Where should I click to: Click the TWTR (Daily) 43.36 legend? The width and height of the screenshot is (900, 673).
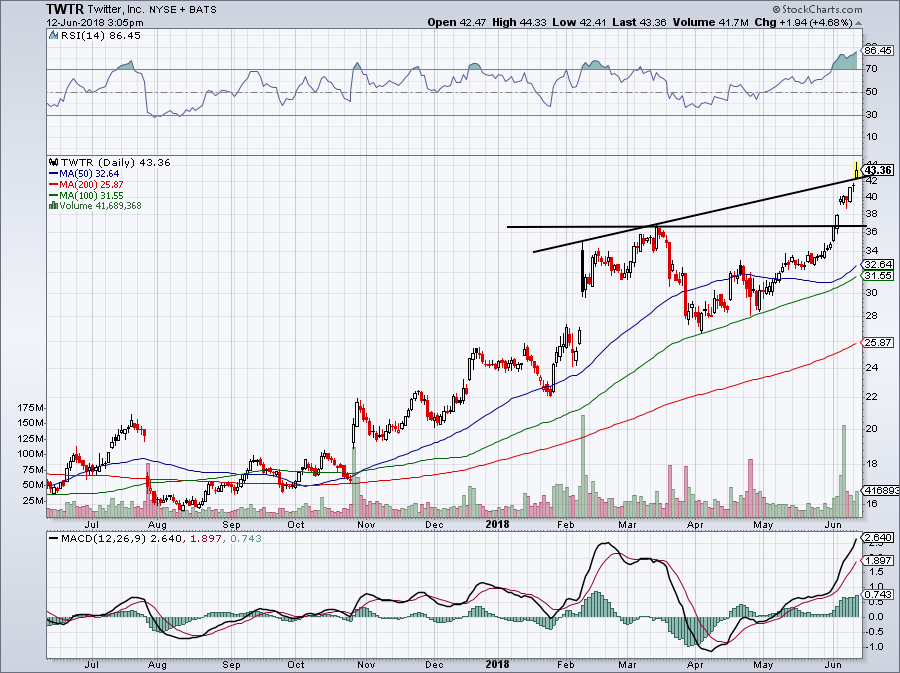coord(116,162)
